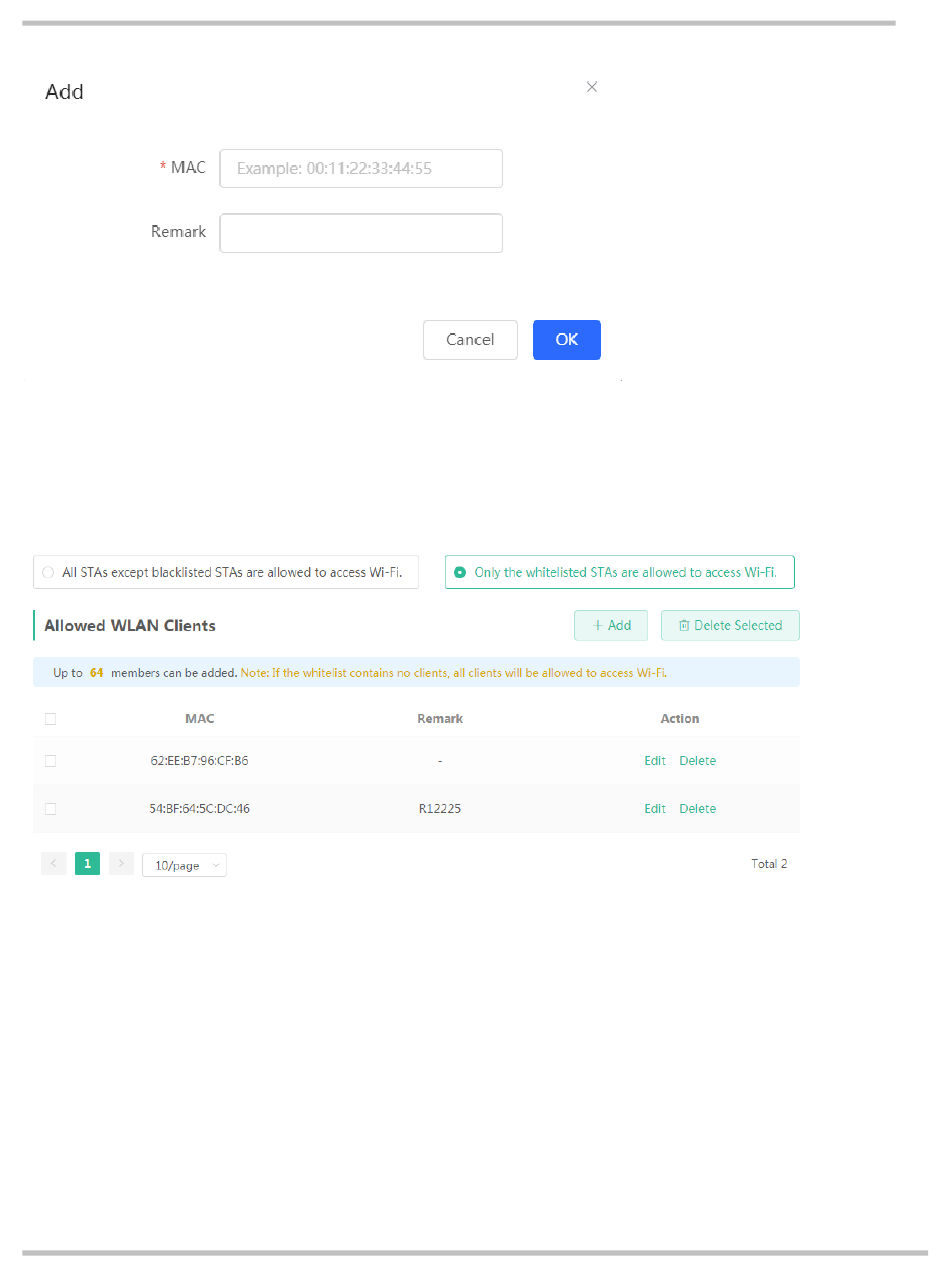Click the MAC address input field

coord(361,168)
